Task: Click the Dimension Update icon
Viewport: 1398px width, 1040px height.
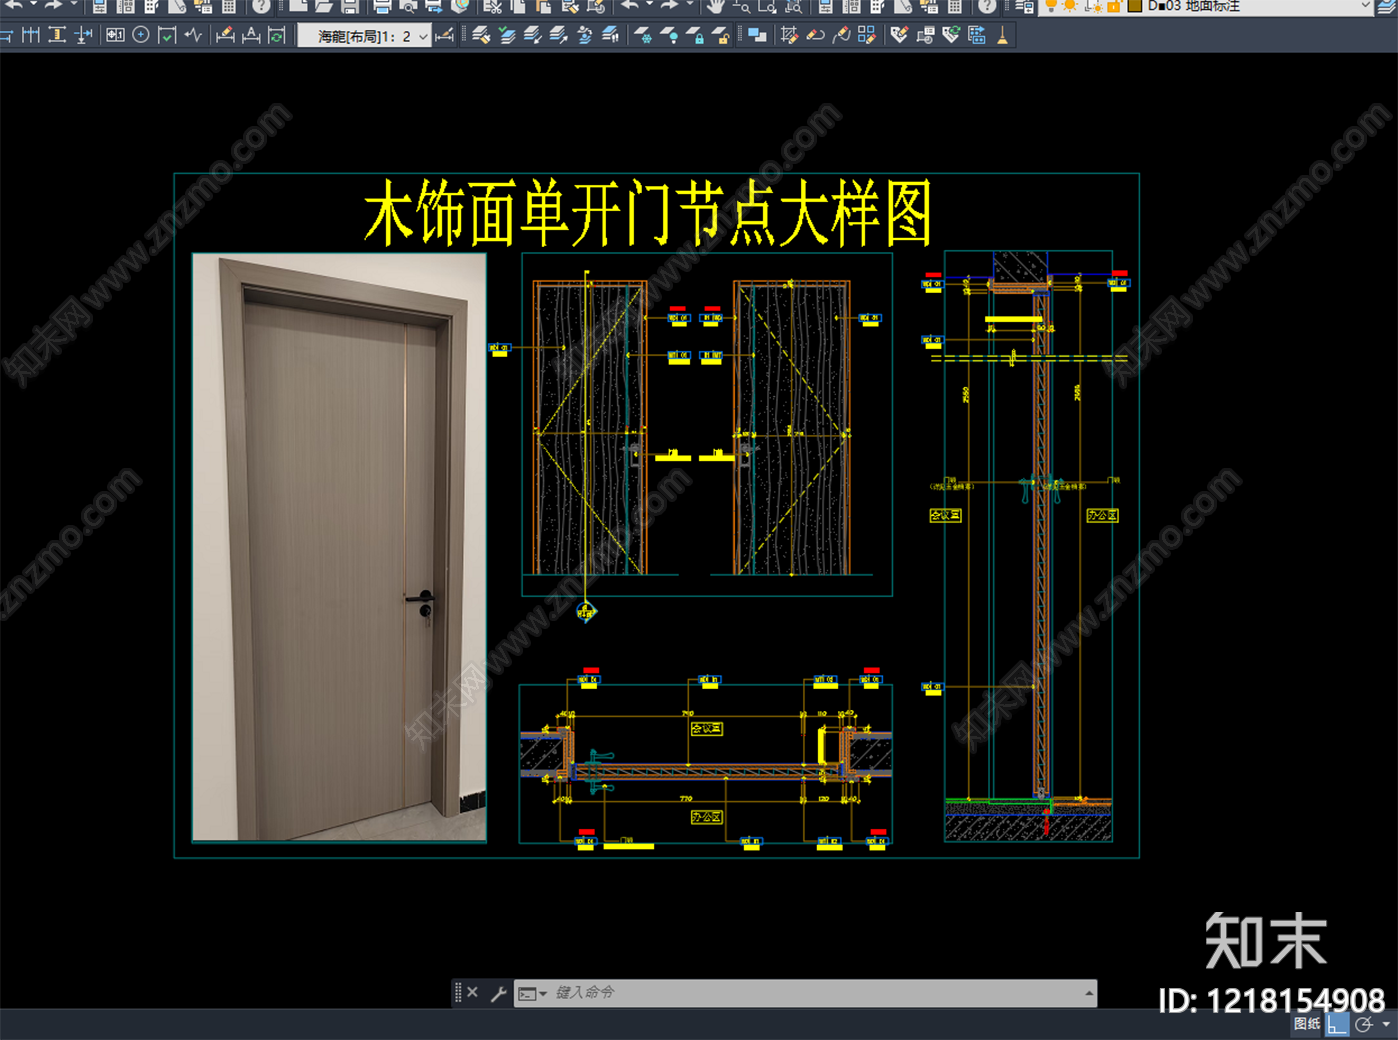Action: [x=277, y=36]
